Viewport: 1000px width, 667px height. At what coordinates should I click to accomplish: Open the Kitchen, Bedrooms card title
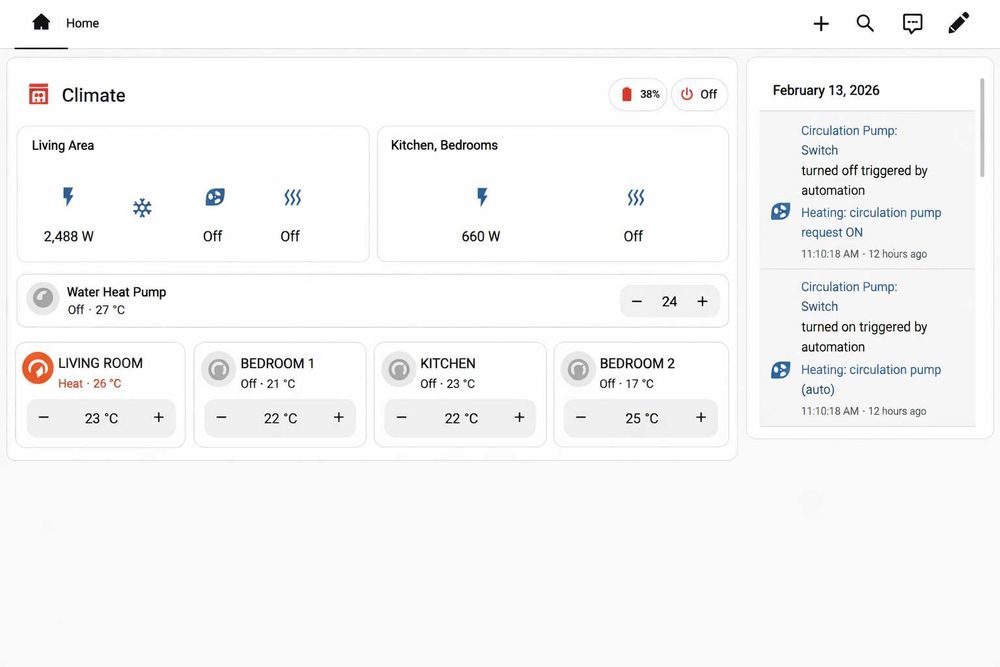pos(444,145)
